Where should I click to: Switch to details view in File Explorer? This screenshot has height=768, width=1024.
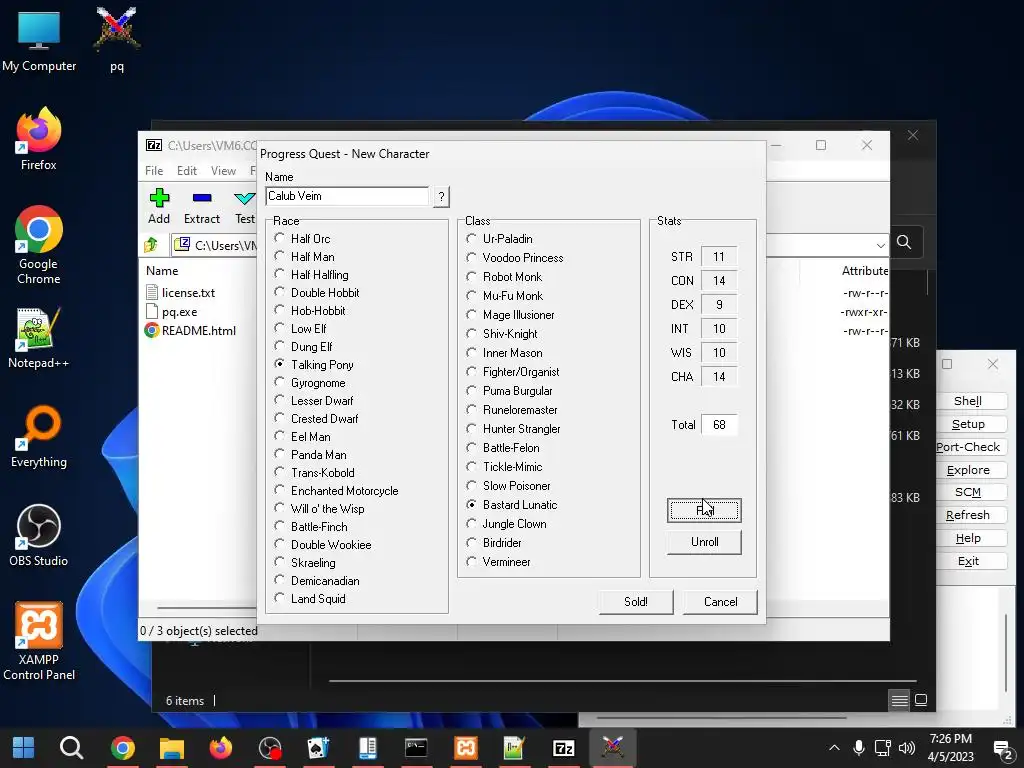[899, 700]
